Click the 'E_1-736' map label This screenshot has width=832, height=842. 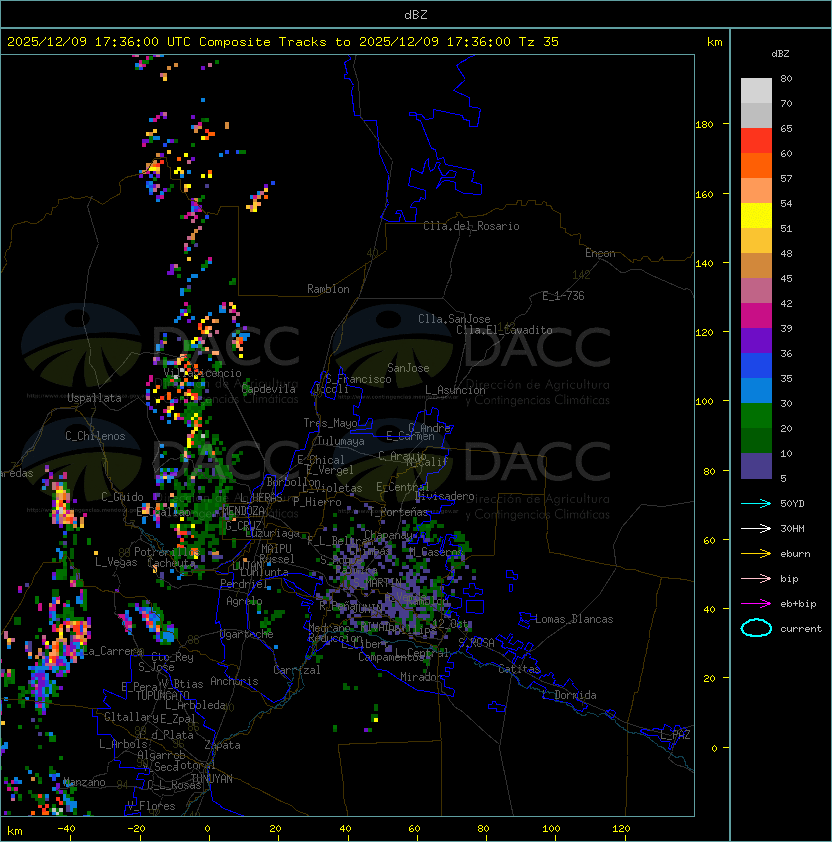coord(563,296)
